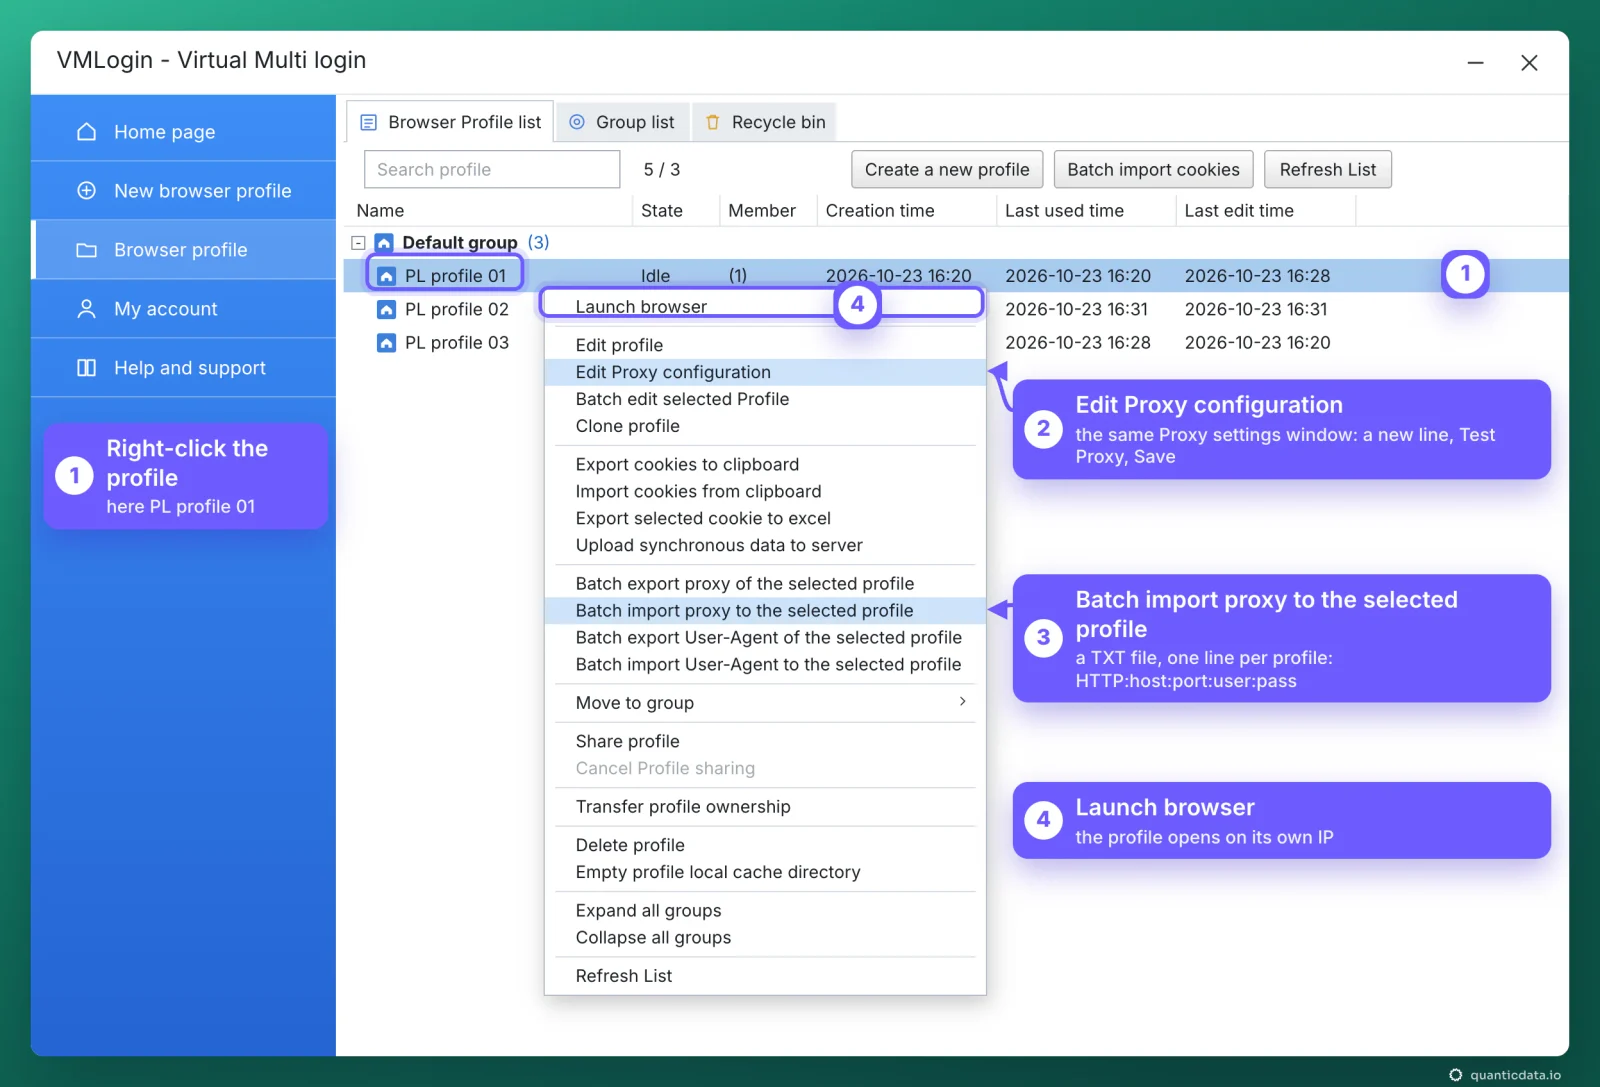Click the Browser Profile list tab icon
1600x1087 pixels.
pyautogui.click(x=369, y=122)
